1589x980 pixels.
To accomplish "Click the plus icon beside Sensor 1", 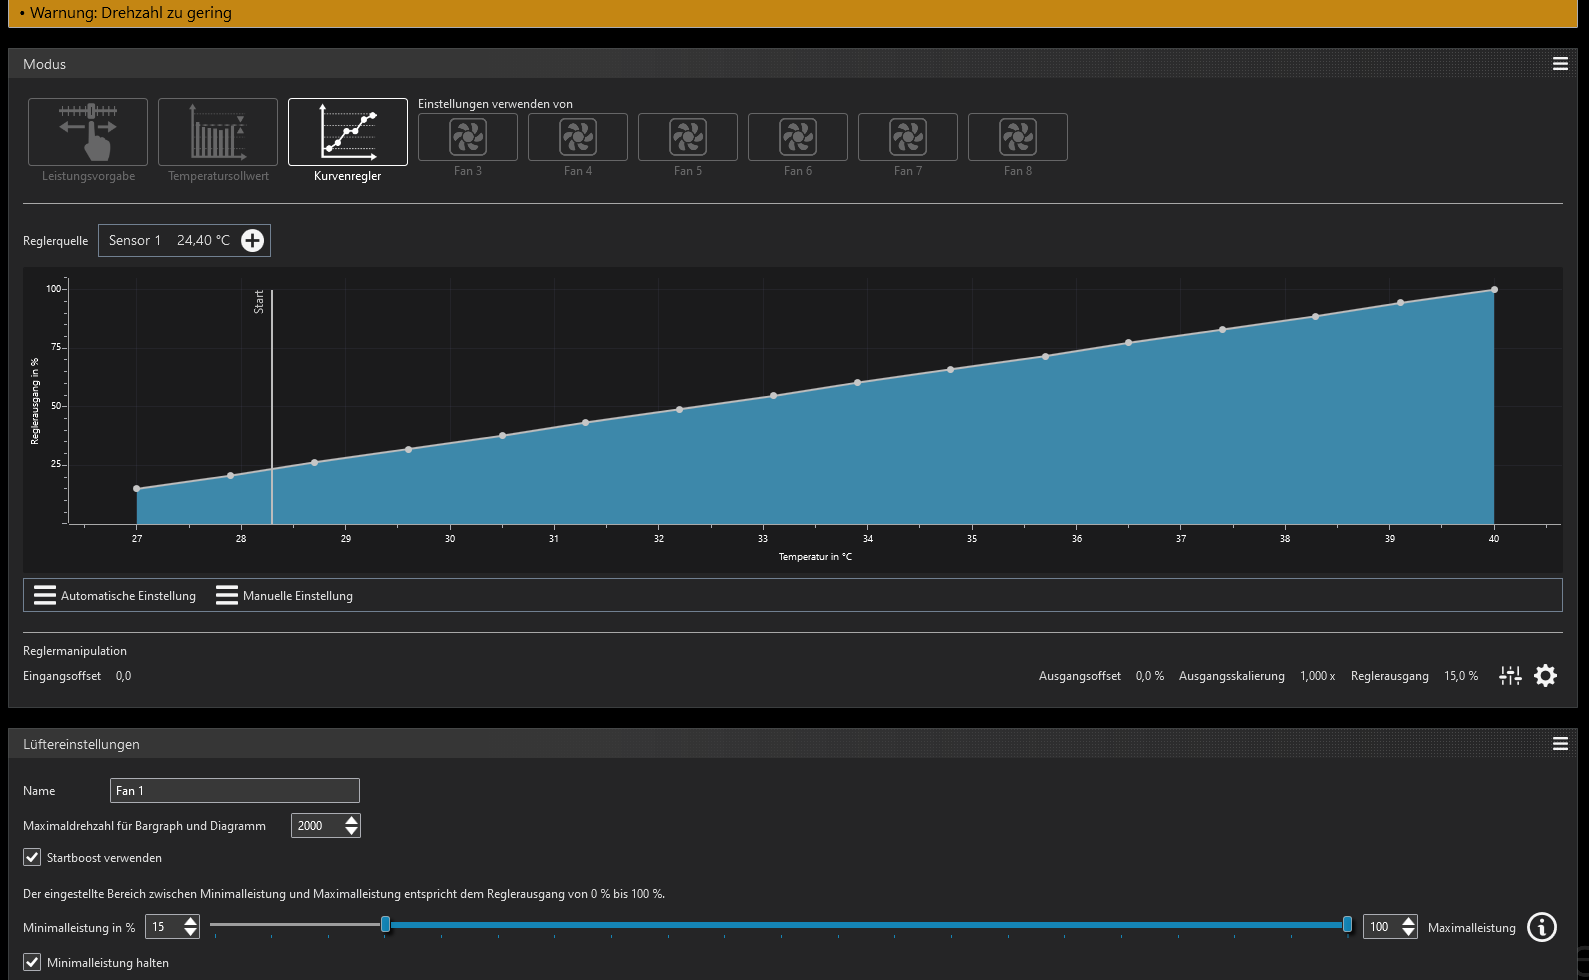I will tap(253, 240).
